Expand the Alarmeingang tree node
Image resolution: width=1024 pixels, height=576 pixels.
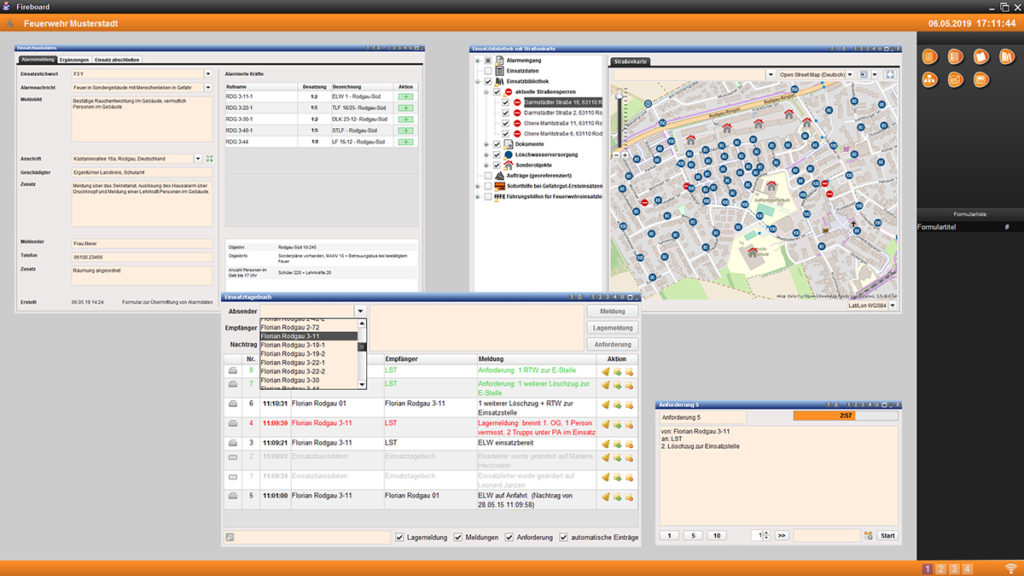(477, 61)
